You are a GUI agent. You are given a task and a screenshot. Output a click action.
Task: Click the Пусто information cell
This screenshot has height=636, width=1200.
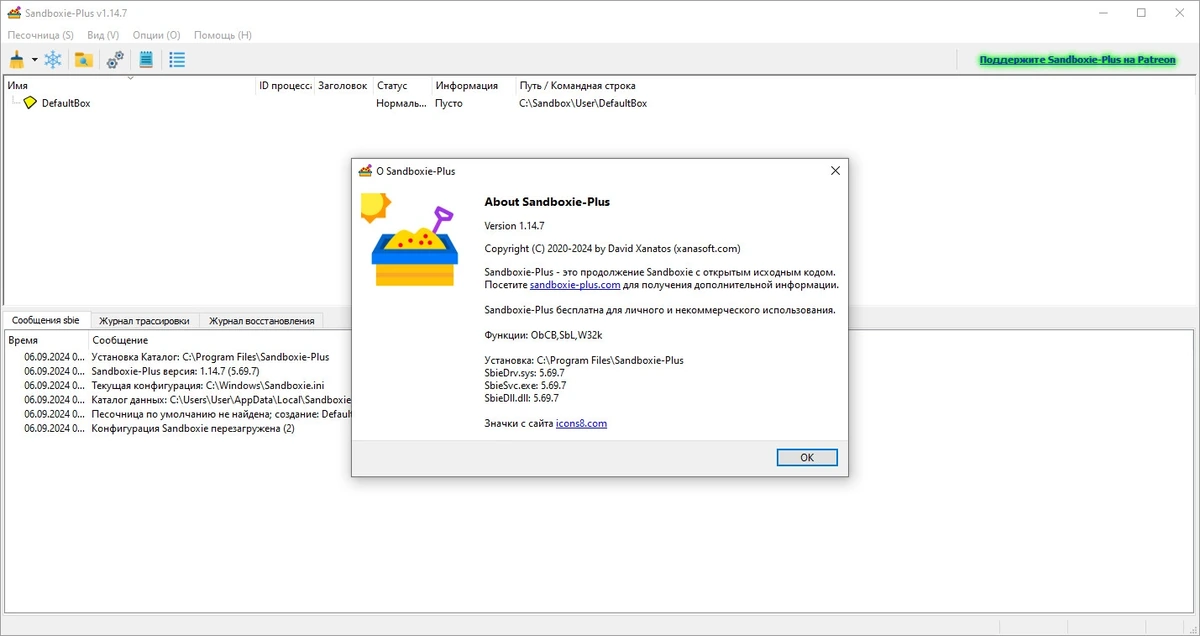click(449, 103)
